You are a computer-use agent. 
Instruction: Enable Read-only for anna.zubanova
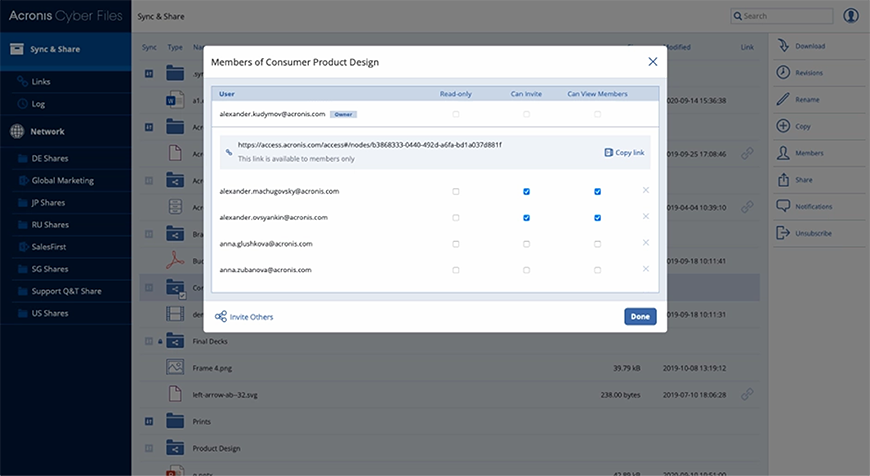pos(456,270)
